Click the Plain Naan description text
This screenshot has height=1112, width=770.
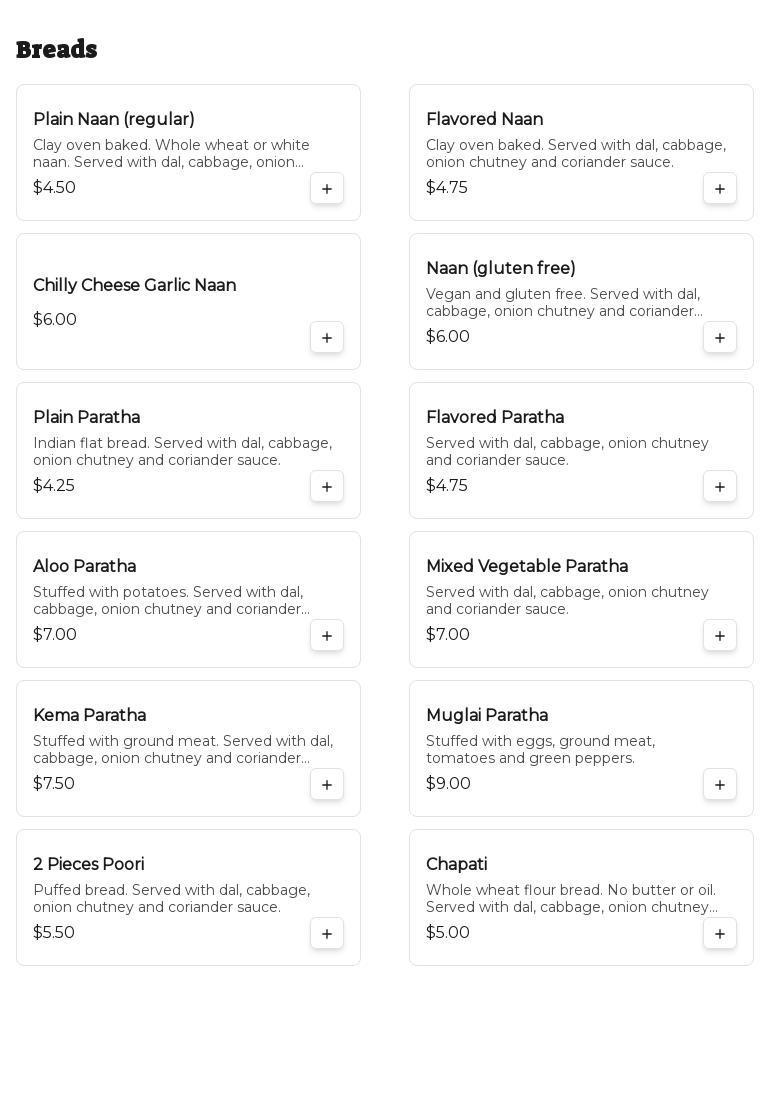171,154
